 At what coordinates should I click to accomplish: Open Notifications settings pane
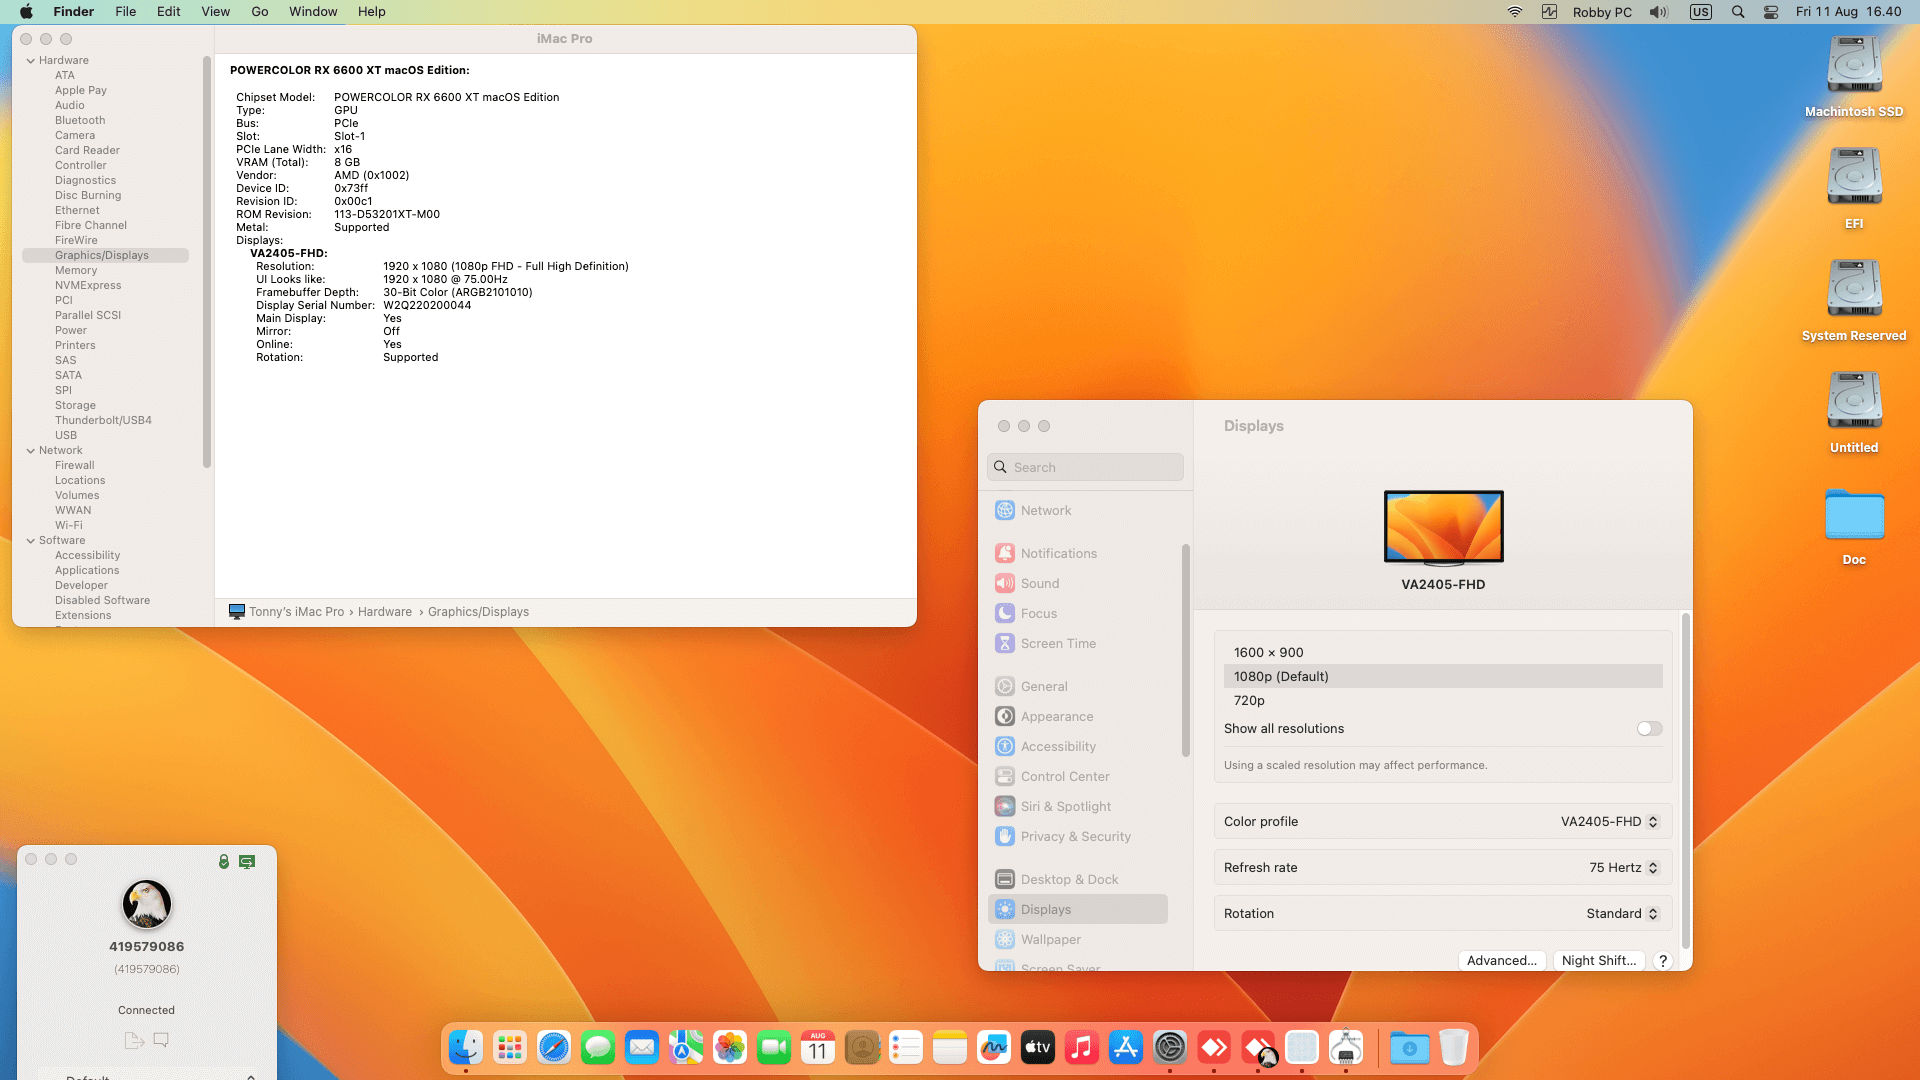point(1077,553)
